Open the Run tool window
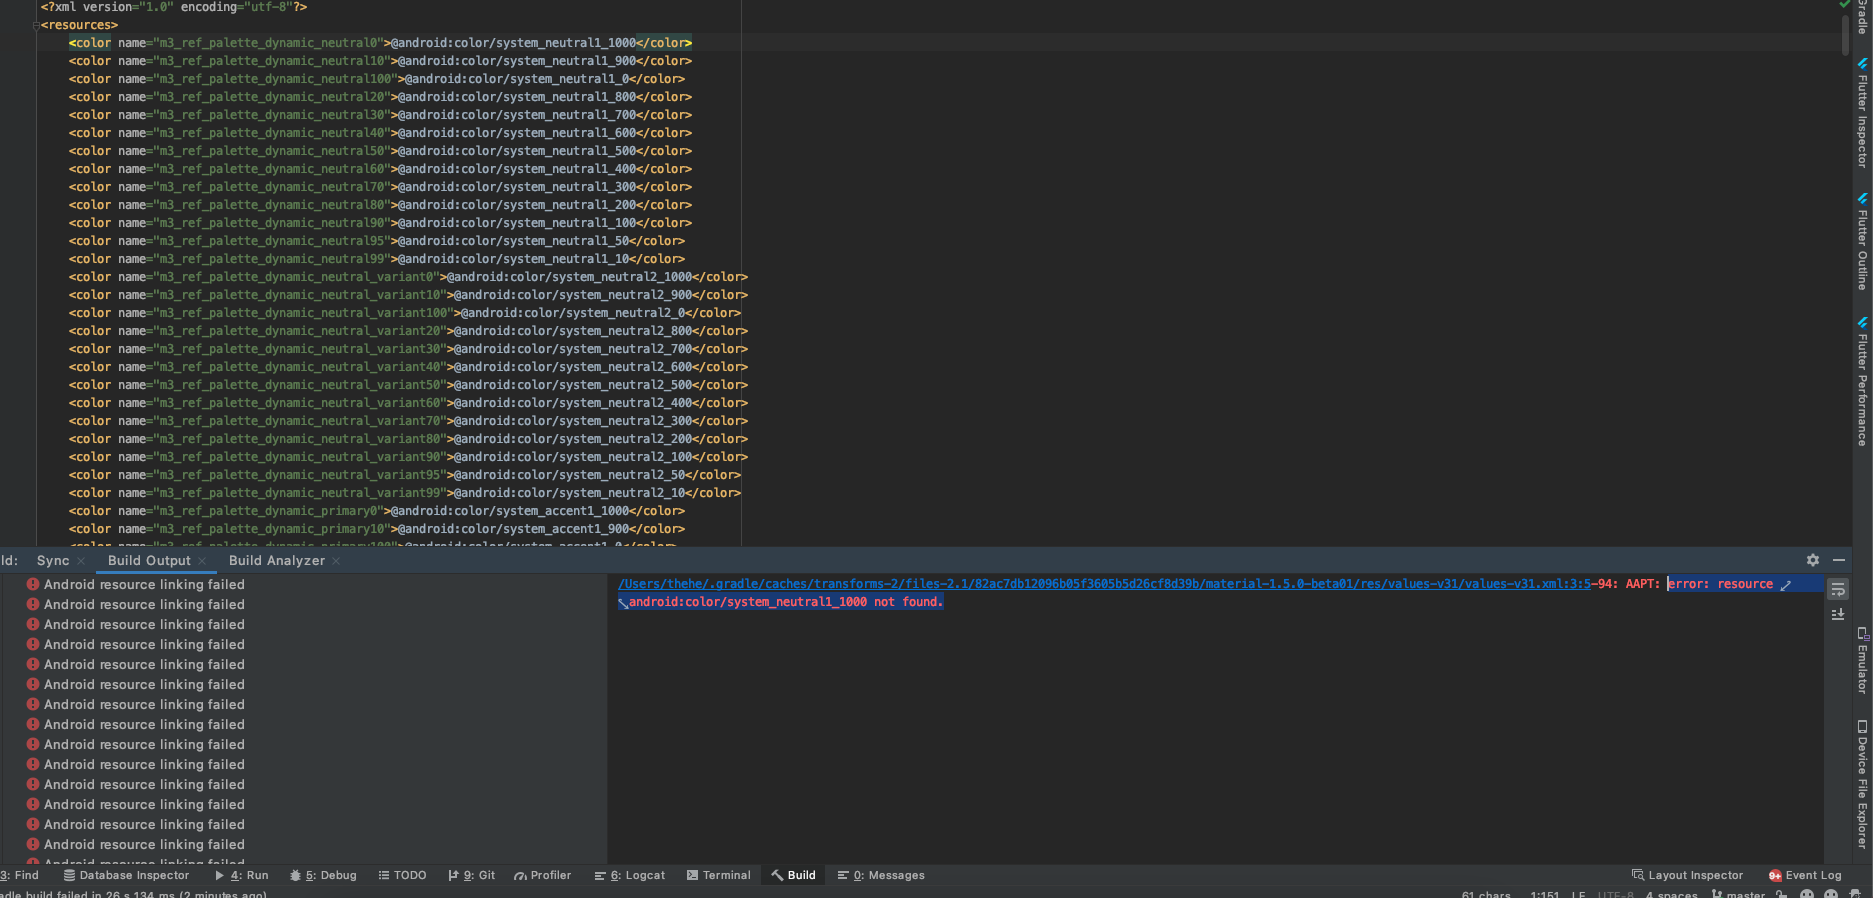The image size is (1873, 898). coord(242,875)
